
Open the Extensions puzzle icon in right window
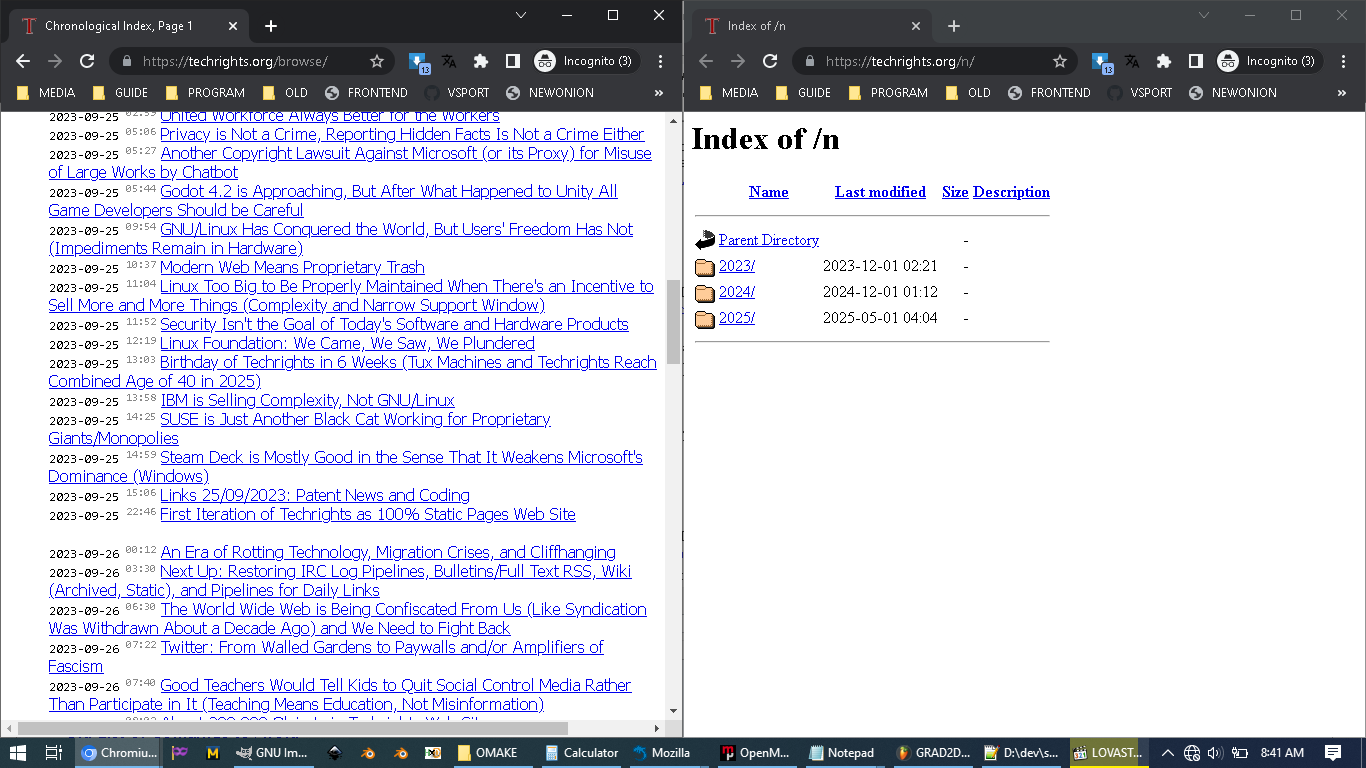1164,61
